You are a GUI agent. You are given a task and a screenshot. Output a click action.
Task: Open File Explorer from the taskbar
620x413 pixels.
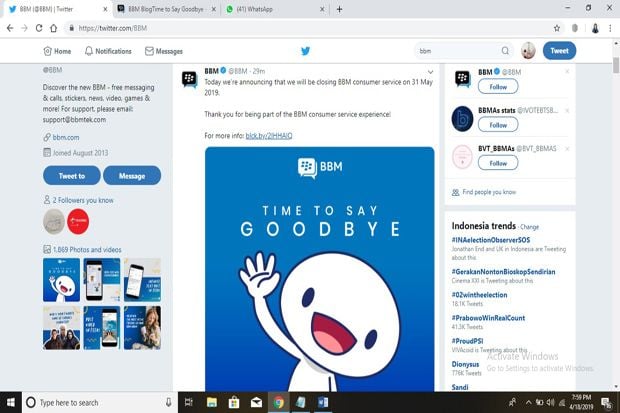click(x=212, y=402)
